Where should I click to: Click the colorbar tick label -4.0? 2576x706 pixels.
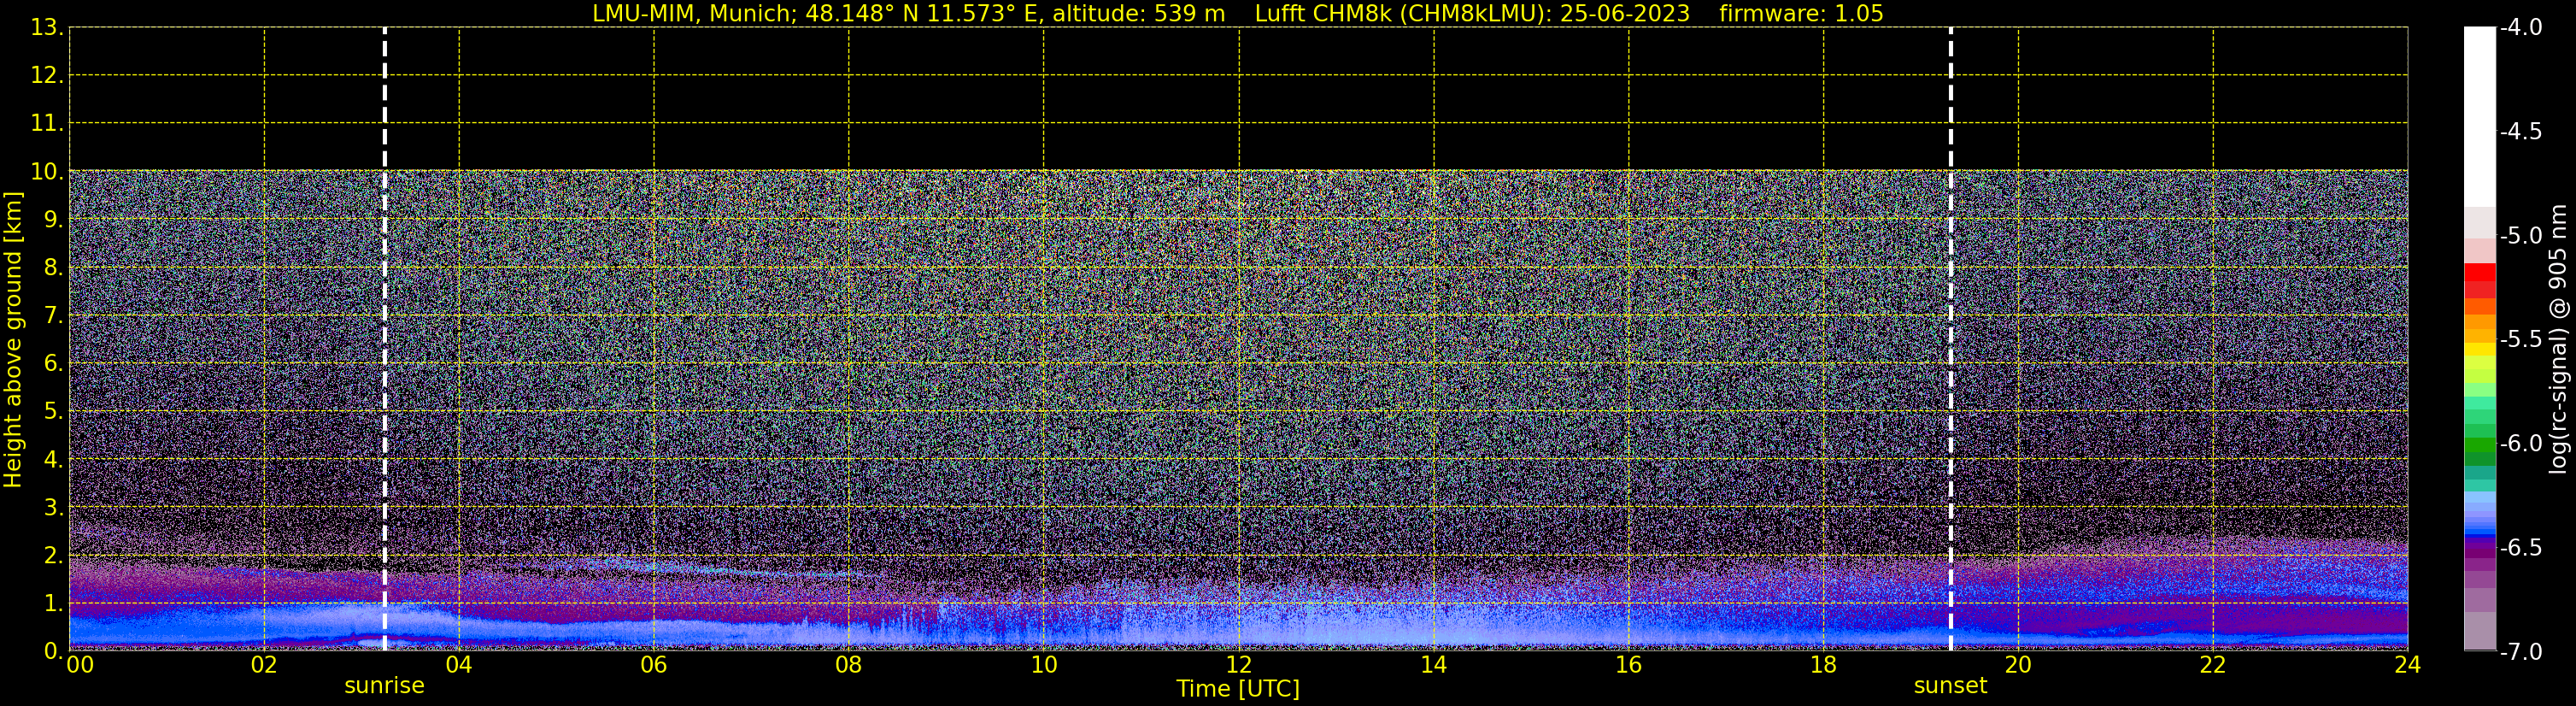coord(2520,27)
